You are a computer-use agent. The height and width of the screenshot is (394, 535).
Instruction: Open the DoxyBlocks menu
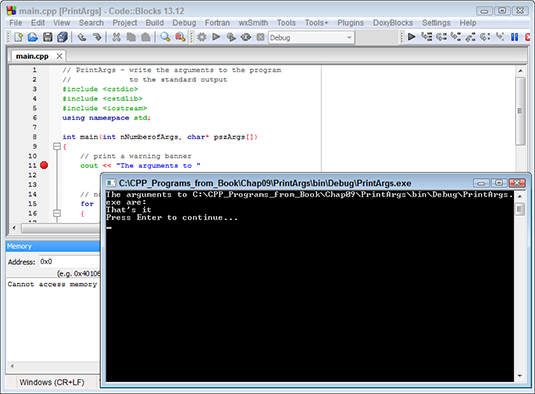tap(393, 23)
